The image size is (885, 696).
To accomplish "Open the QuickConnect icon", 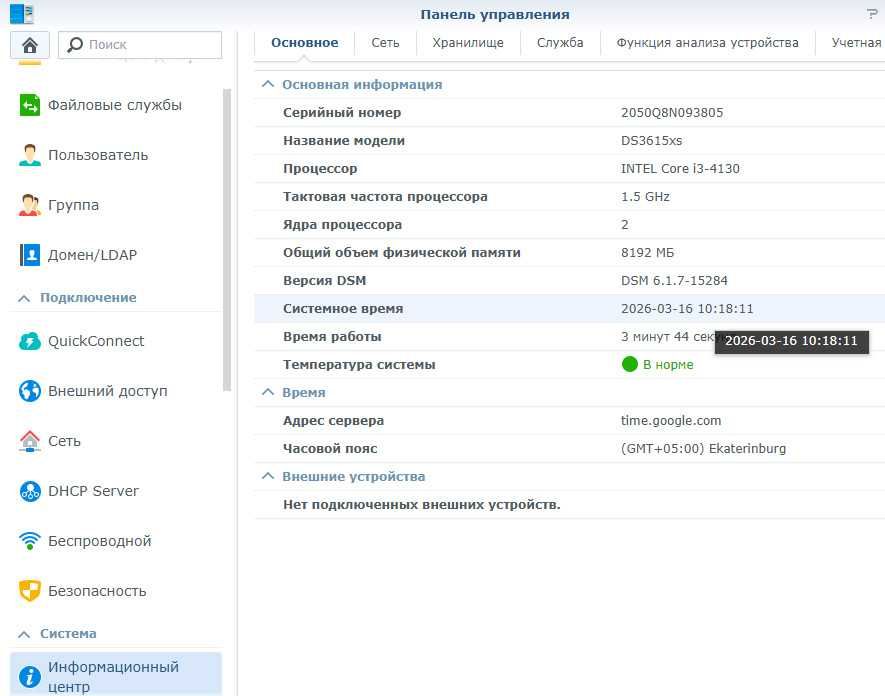I will [30, 341].
